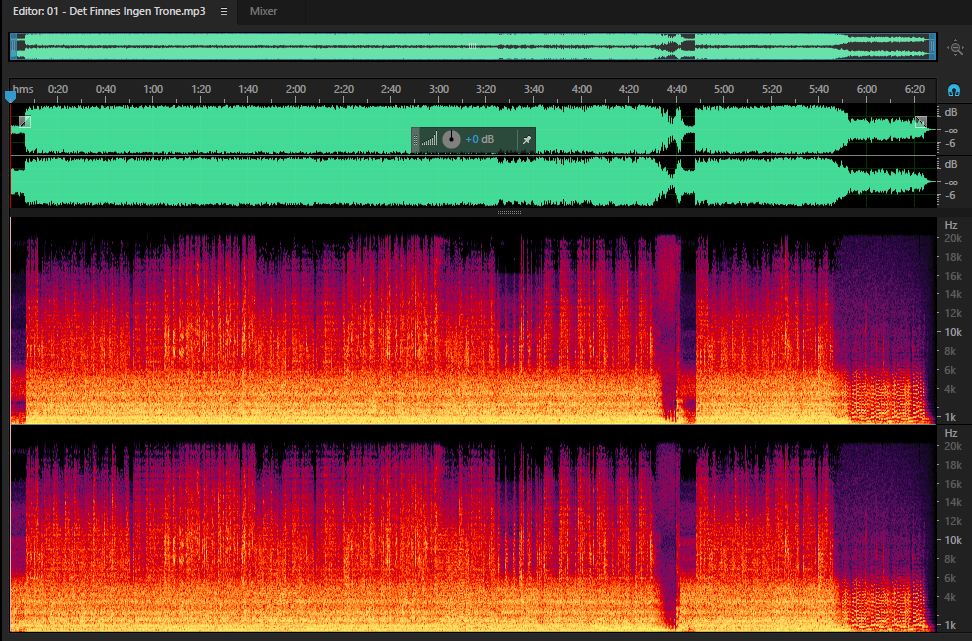This screenshot has height=641, width=972.
Task: Click the 3:00 mark on the time ruler
Action: pos(439,89)
